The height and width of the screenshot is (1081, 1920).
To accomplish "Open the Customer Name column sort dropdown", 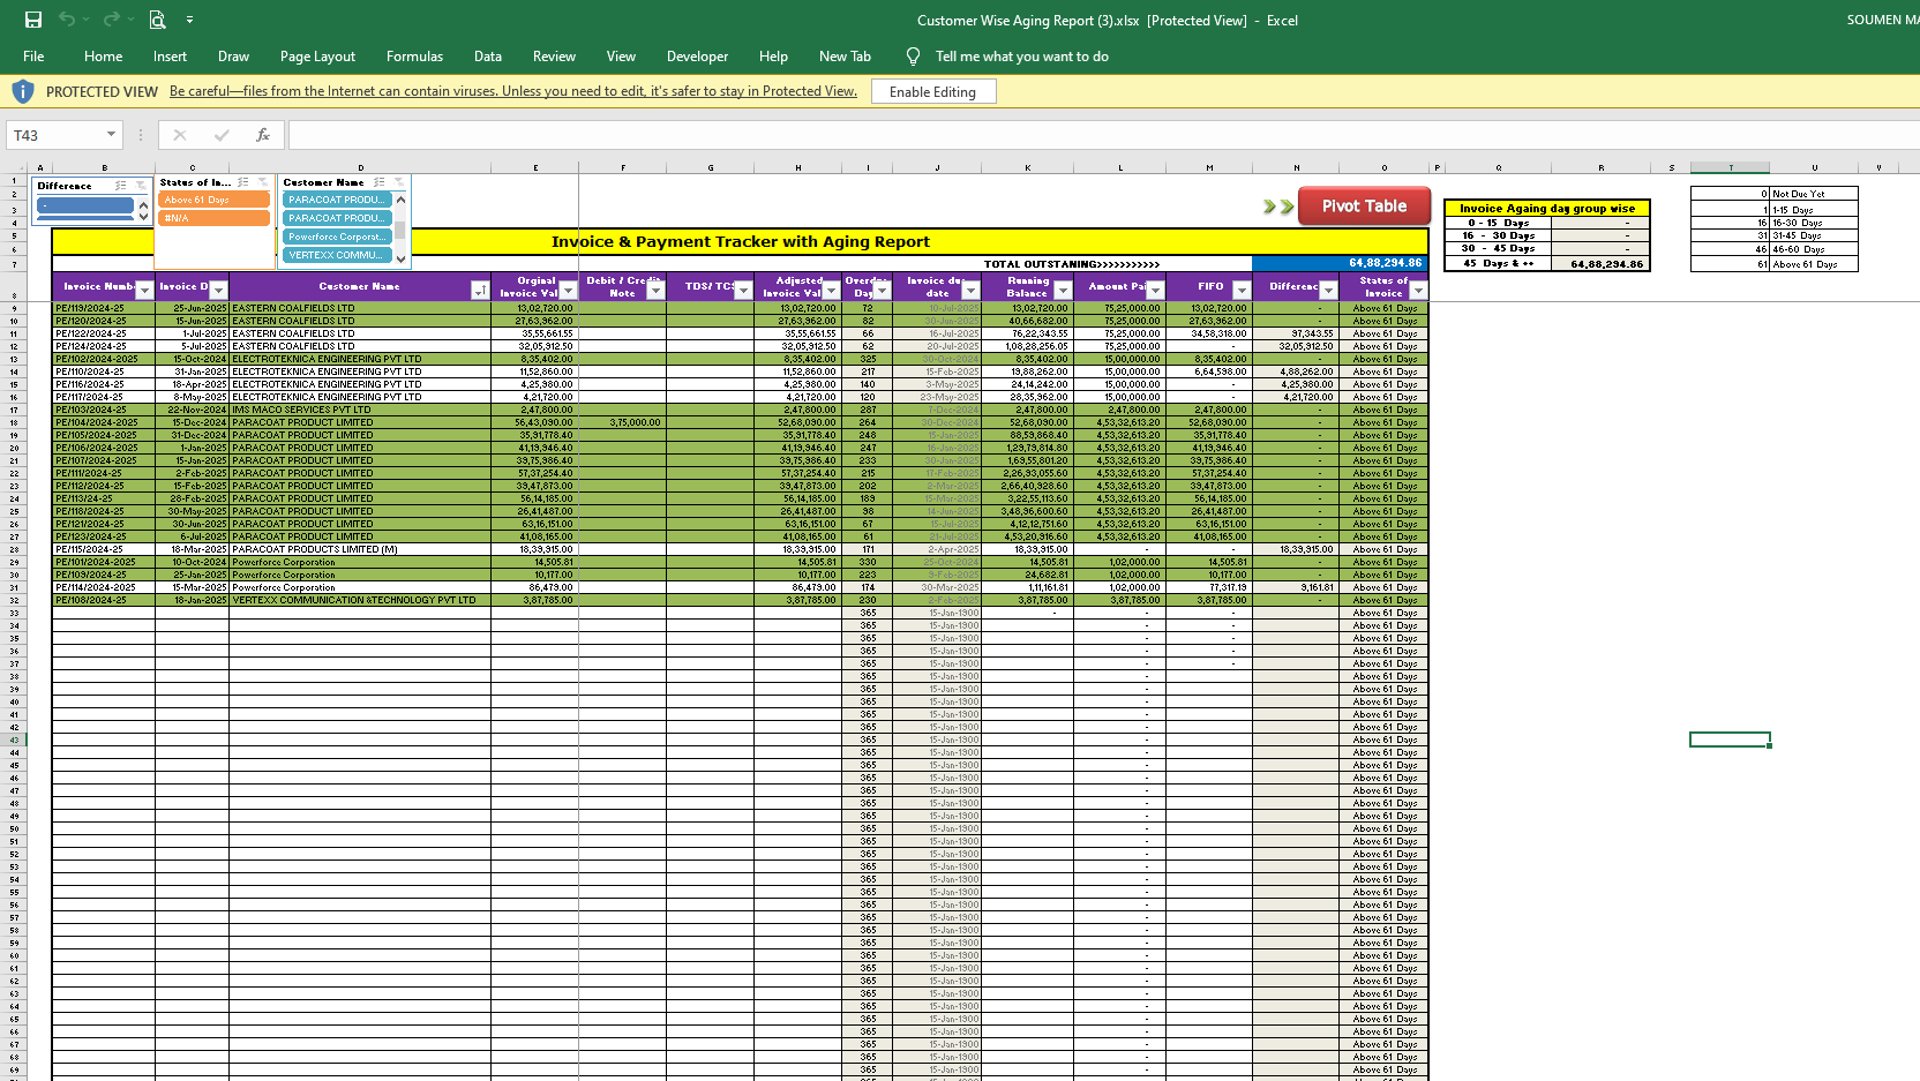I will click(x=480, y=290).
